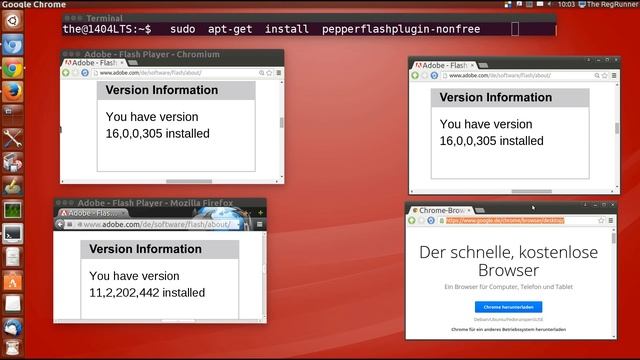Click vertical scrollbar in Chrome-Browser window

(613, 238)
